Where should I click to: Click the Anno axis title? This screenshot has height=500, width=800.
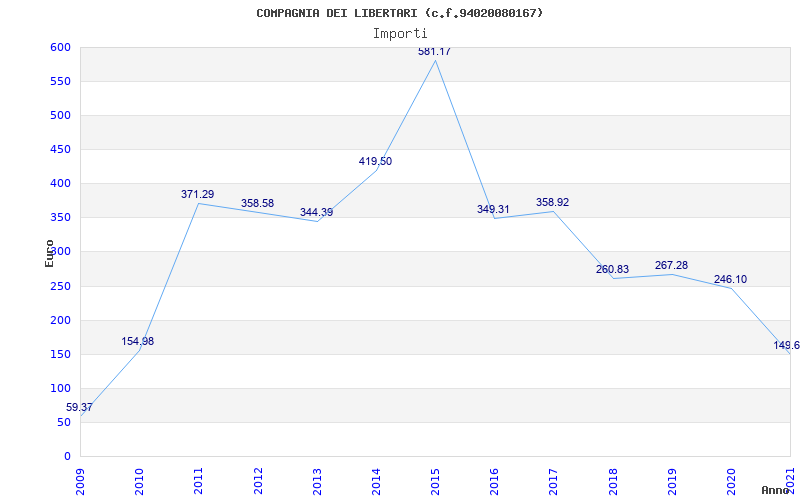pyautogui.click(x=776, y=490)
